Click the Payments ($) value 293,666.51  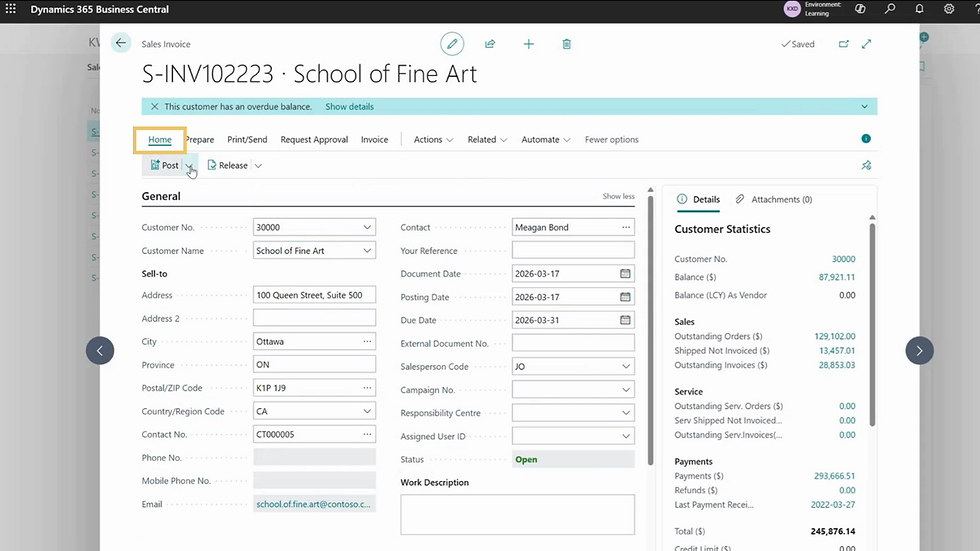click(834, 475)
